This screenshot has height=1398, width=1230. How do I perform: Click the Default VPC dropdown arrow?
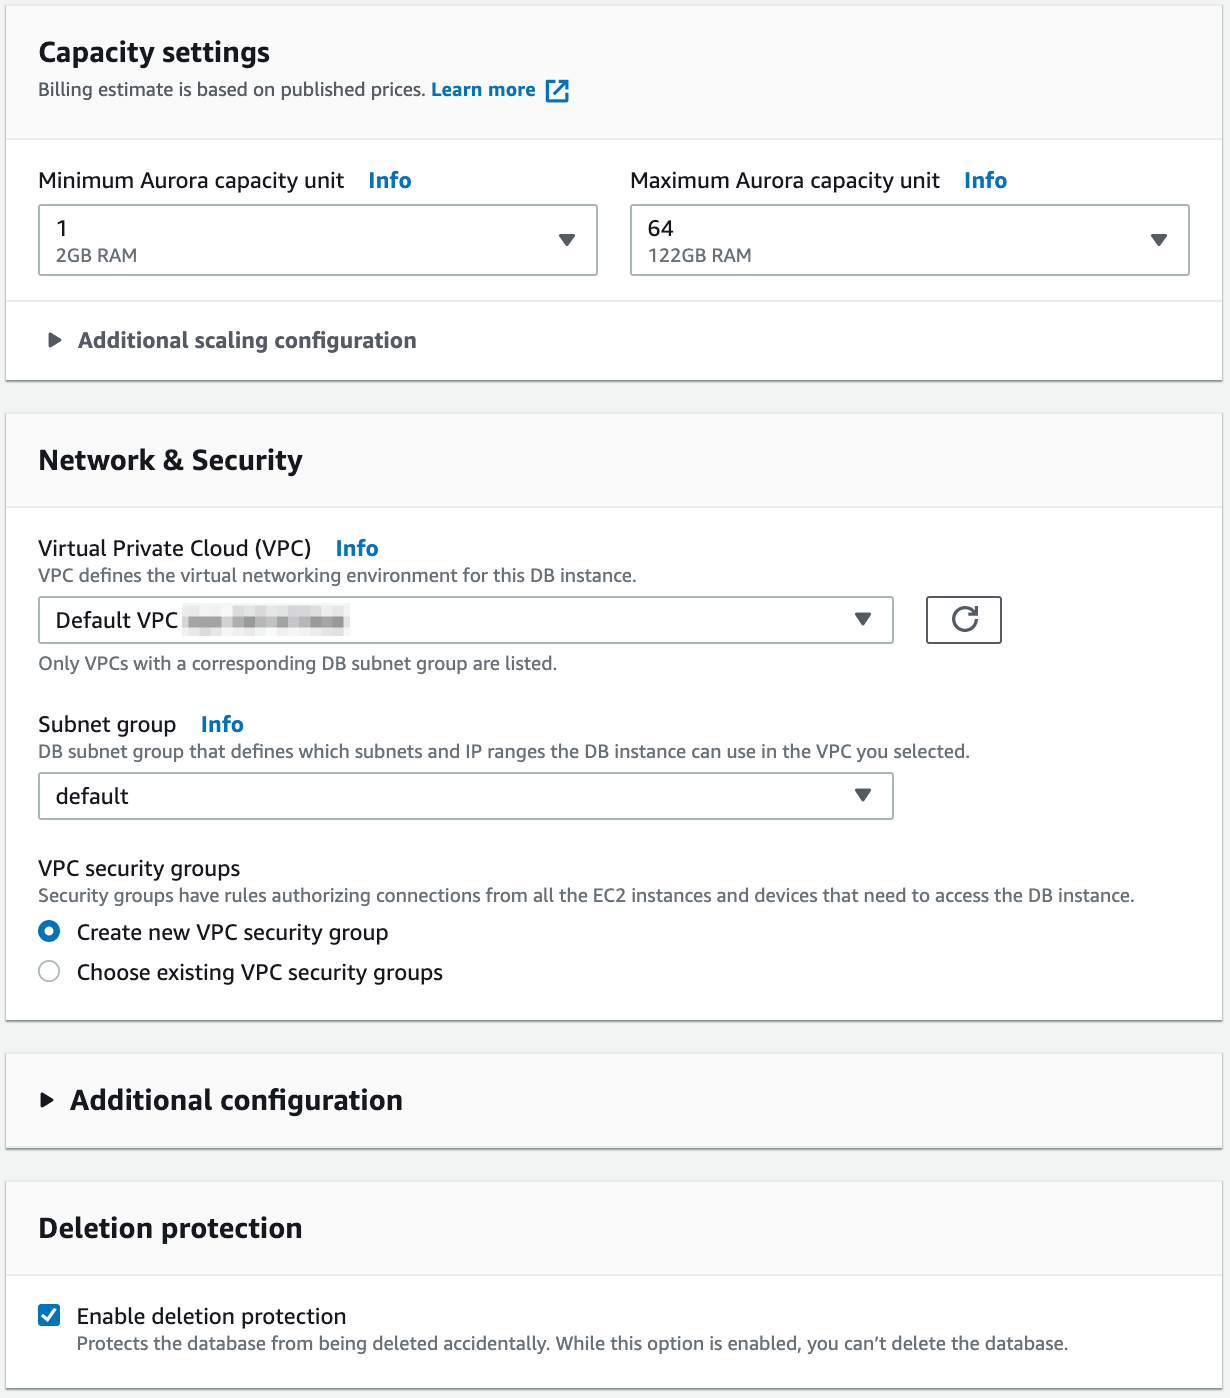click(x=863, y=620)
